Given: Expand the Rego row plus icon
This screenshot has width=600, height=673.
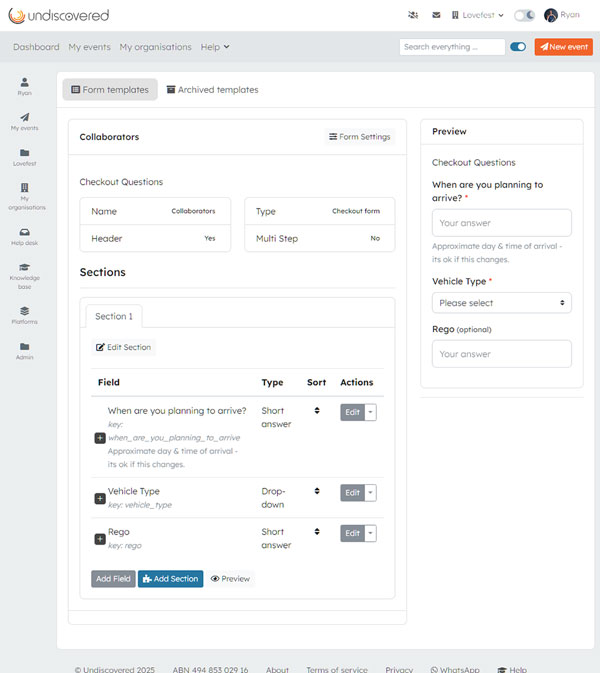Looking at the screenshot, I should (x=100, y=539).
